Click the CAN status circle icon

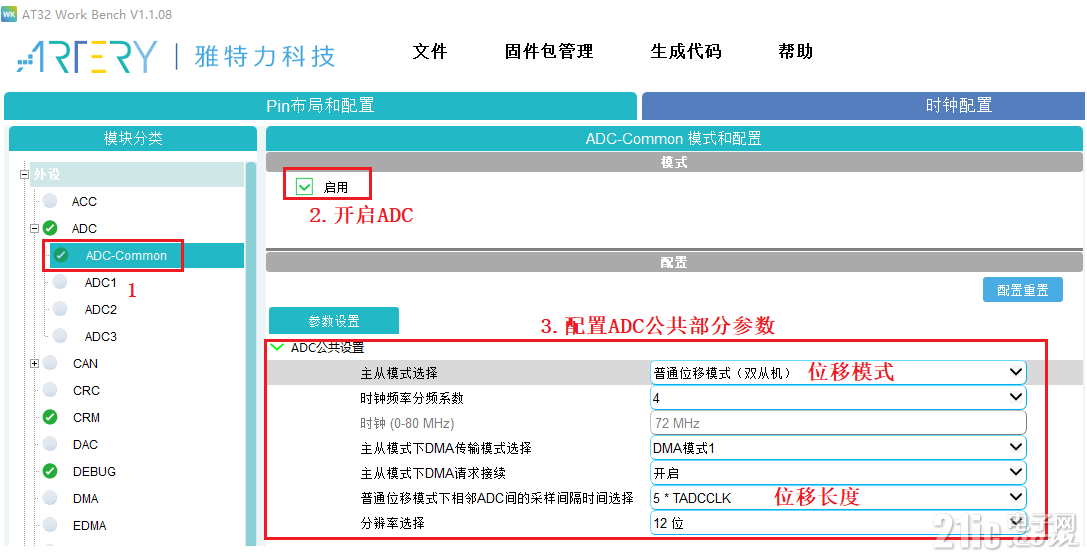[50, 363]
